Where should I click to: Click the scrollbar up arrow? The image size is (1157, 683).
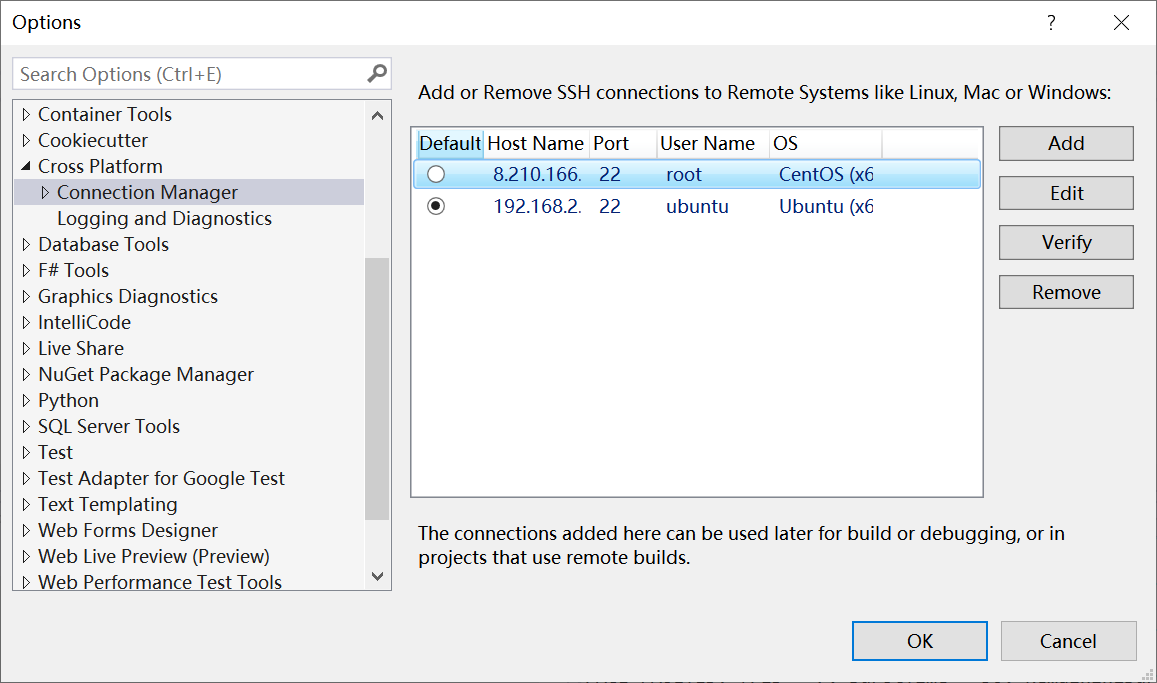378,115
